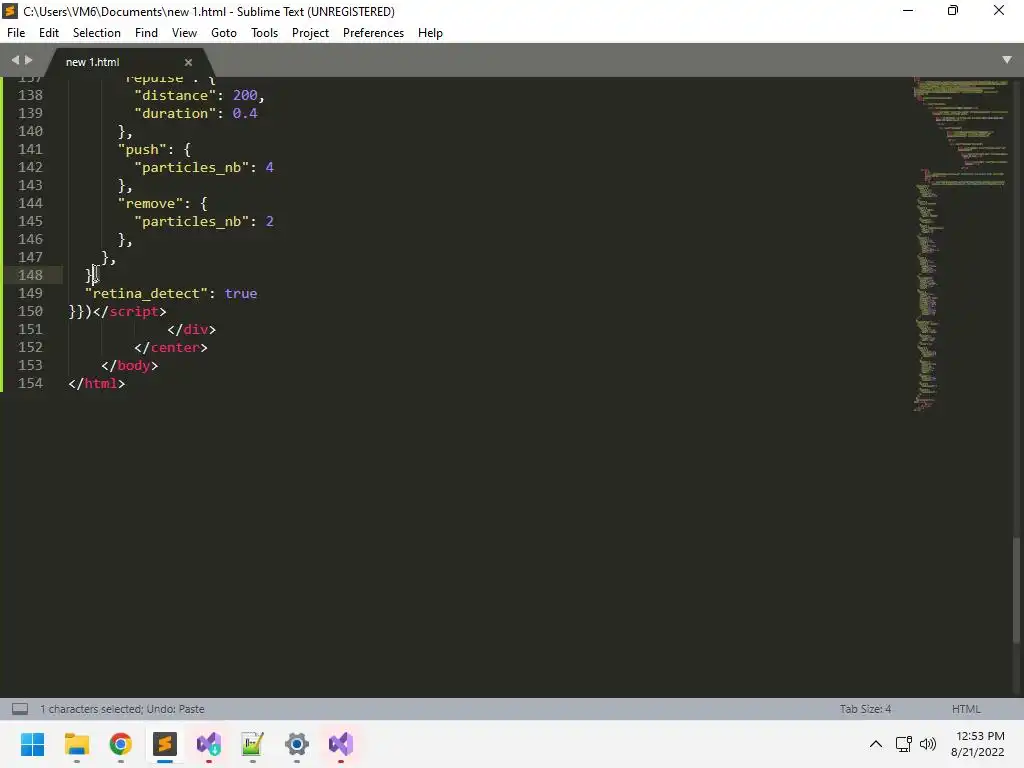Open File Explorer from taskbar
1024x768 pixels.
coord(76,744)
